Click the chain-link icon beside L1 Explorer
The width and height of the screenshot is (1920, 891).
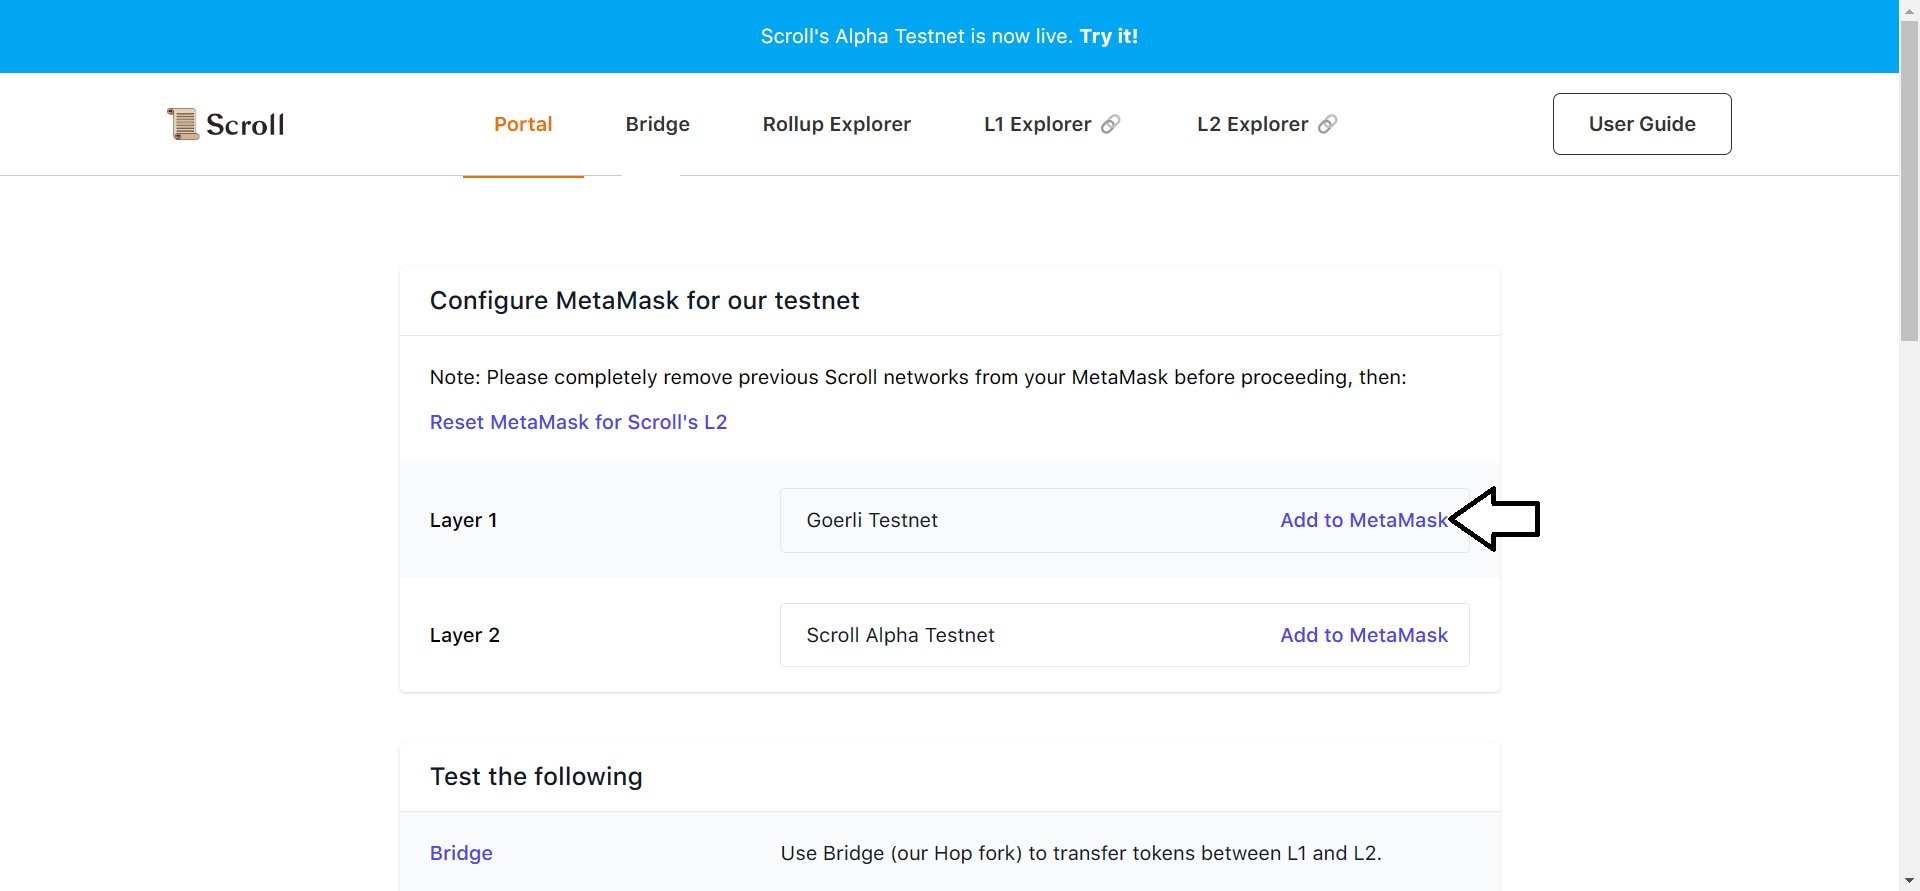(1110, 124)
